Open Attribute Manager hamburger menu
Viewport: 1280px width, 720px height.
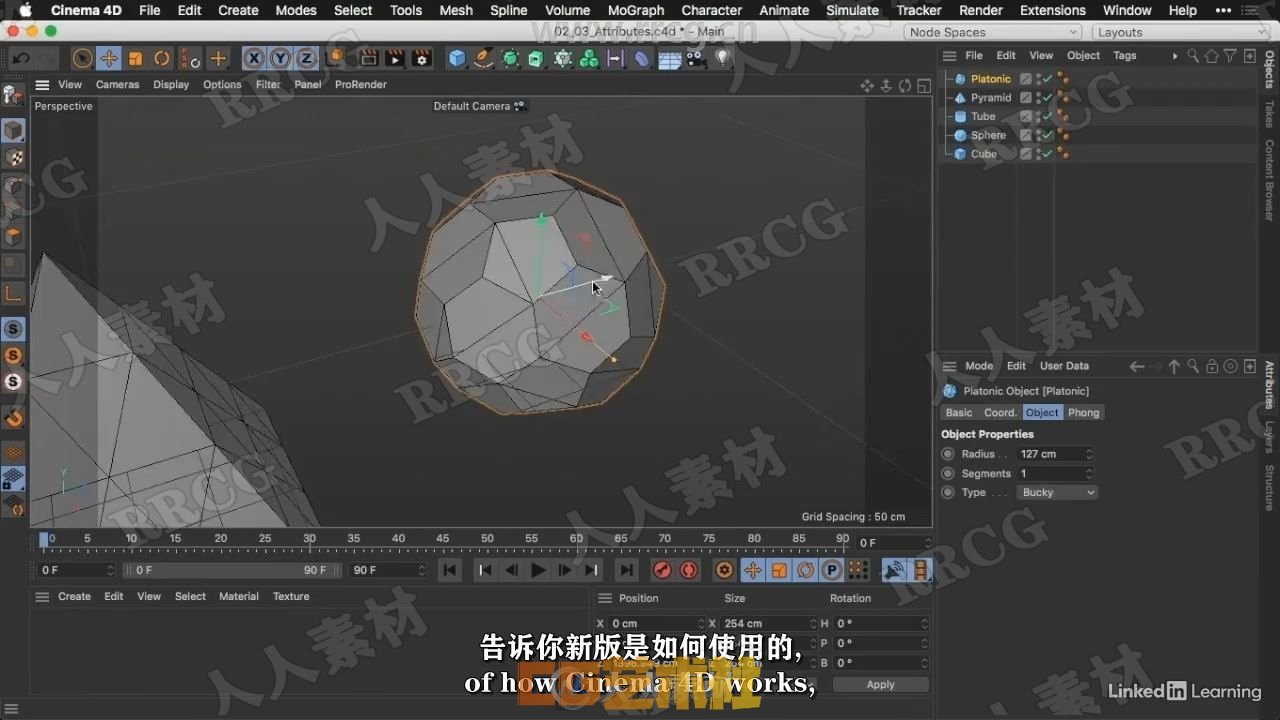point(950,366)
